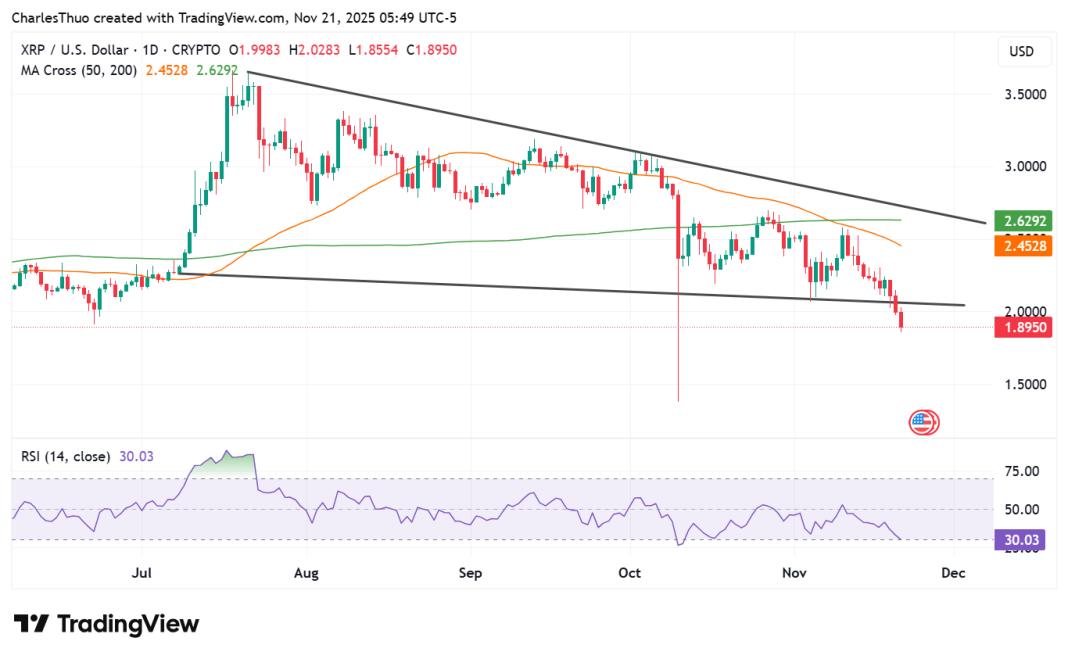Click the legend's green 2.6292 MA value
1068x659 pixels.
click(x=217, y=70)
